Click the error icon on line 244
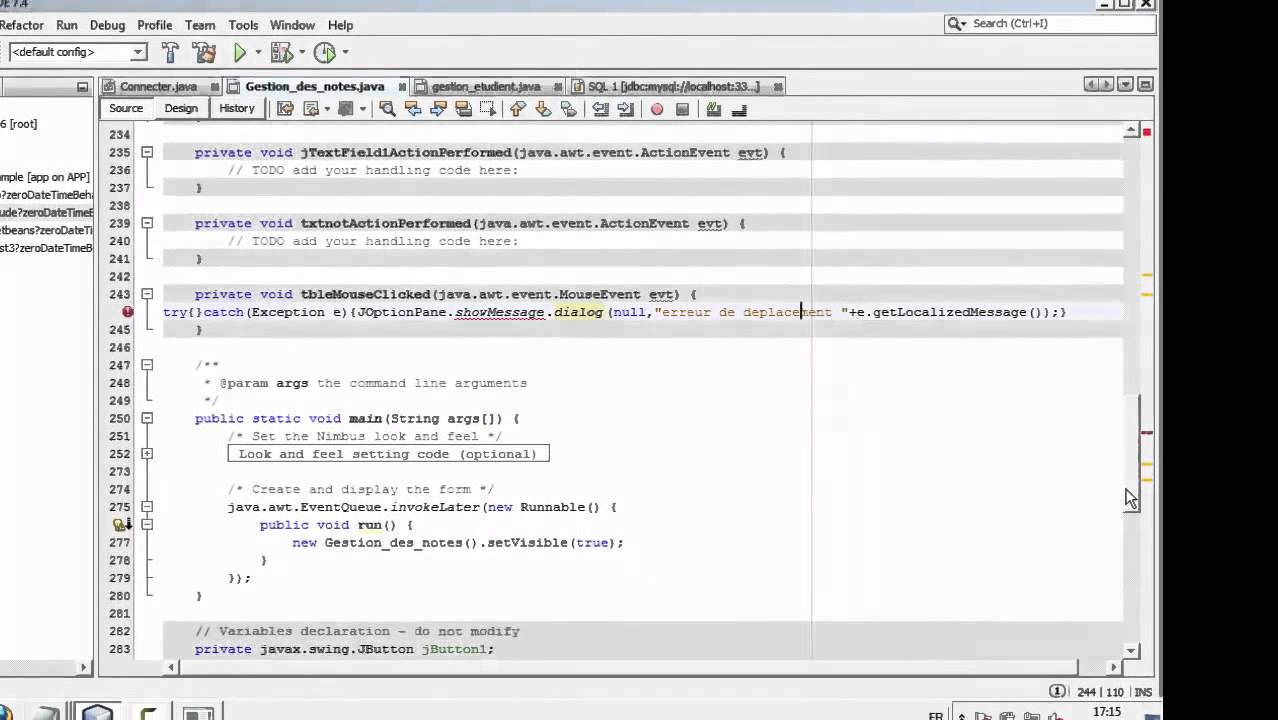Screen dimensions: 1278x720 pos(127,312)
